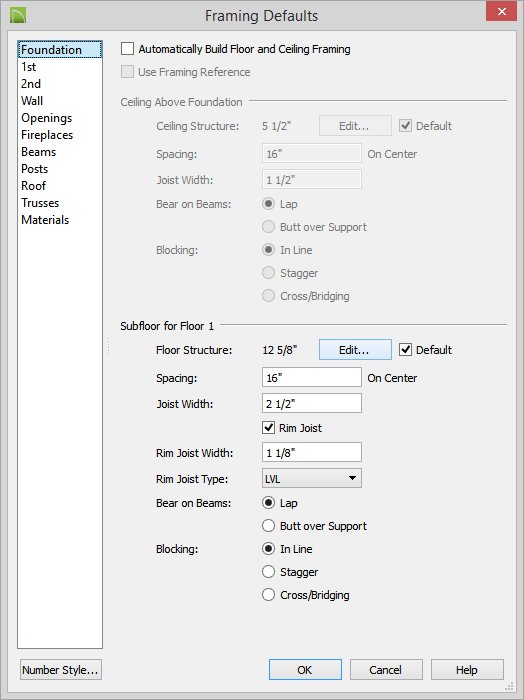Toggle Default checkbox for Floor Structure
Image resolution: width=524 pixels, height=700 pixels.
(x=405, y=350)
